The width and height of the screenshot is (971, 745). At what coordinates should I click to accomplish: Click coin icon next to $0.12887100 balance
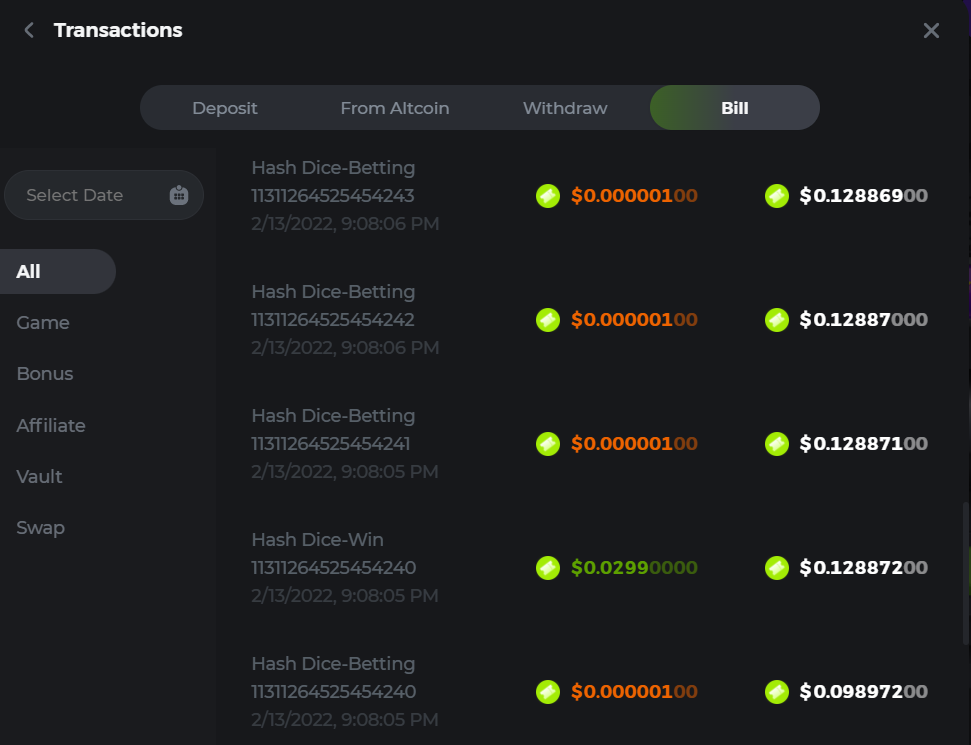coord(777,444)
